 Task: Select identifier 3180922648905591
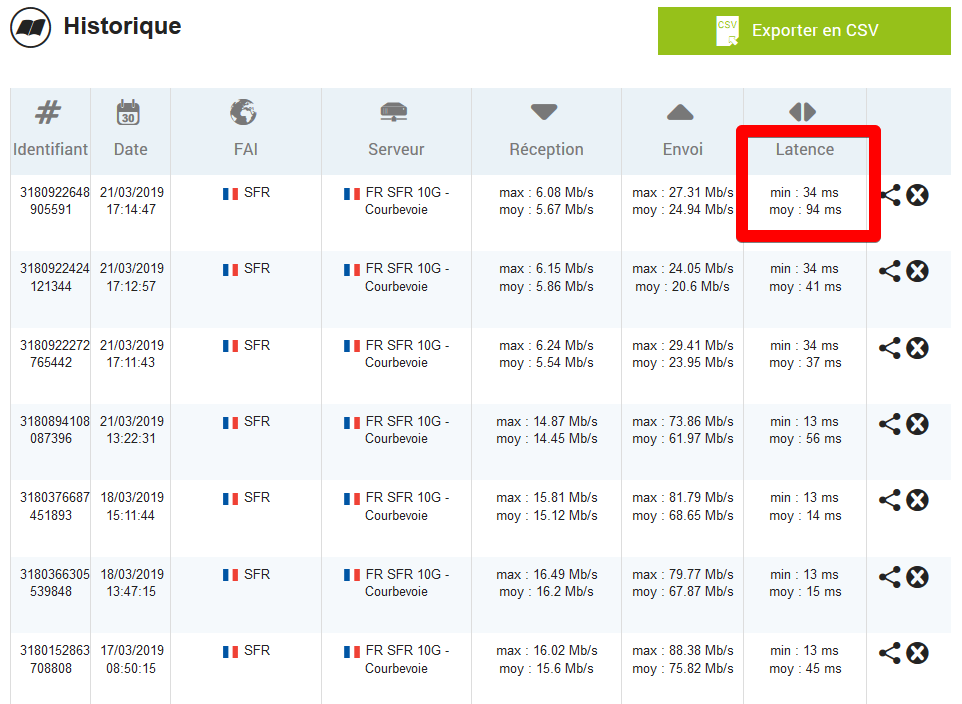(x=54, y=201)
